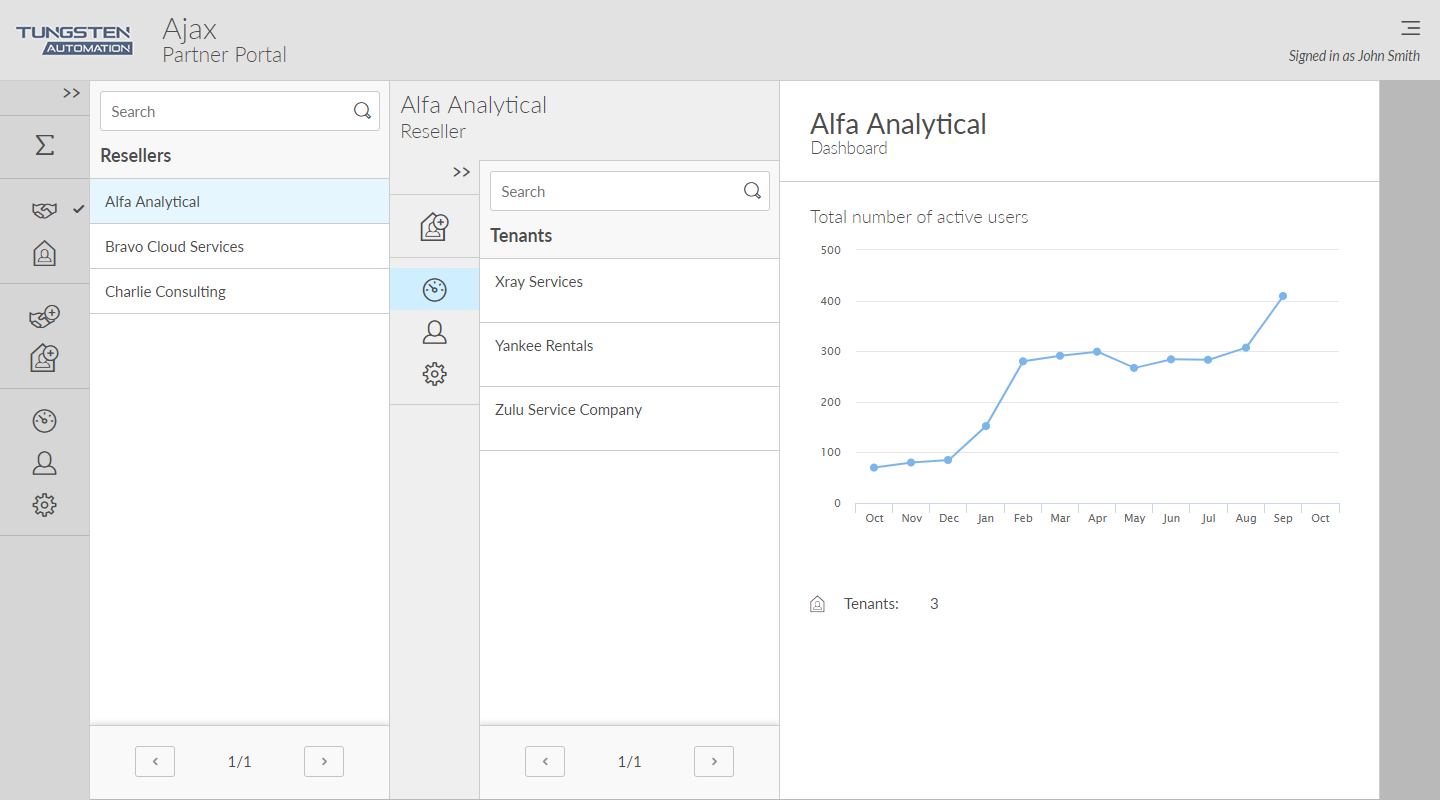Click the user icon in Alfa Analytical reseller panel

(434, 332)
